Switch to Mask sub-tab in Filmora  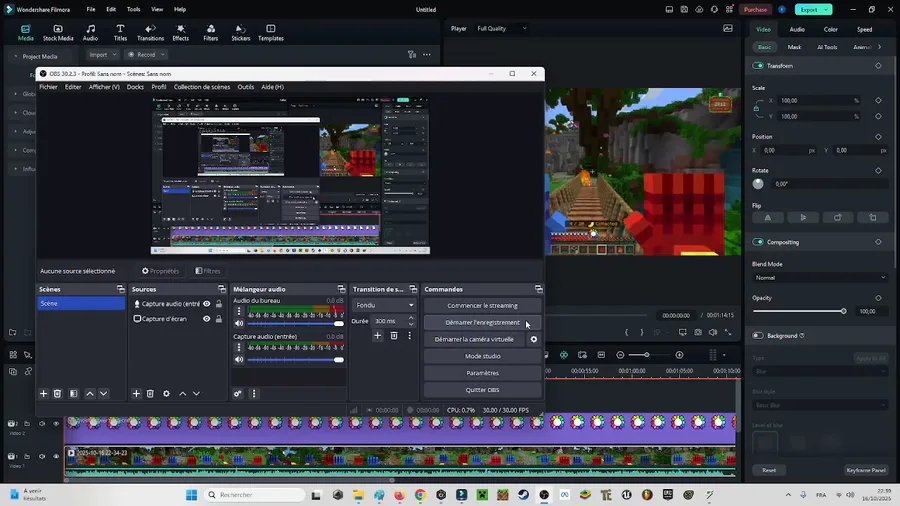pyautogui.click(x=794, y=47)
